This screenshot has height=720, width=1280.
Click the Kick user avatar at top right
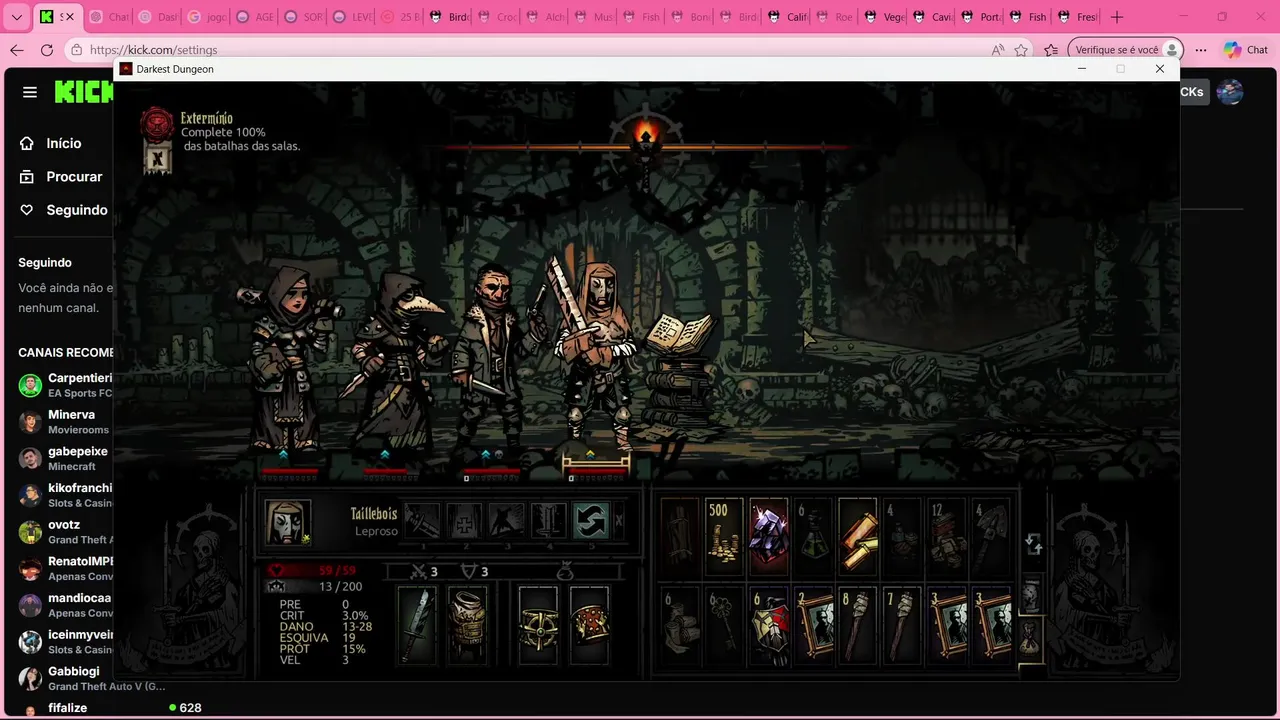click(1230, 92)
